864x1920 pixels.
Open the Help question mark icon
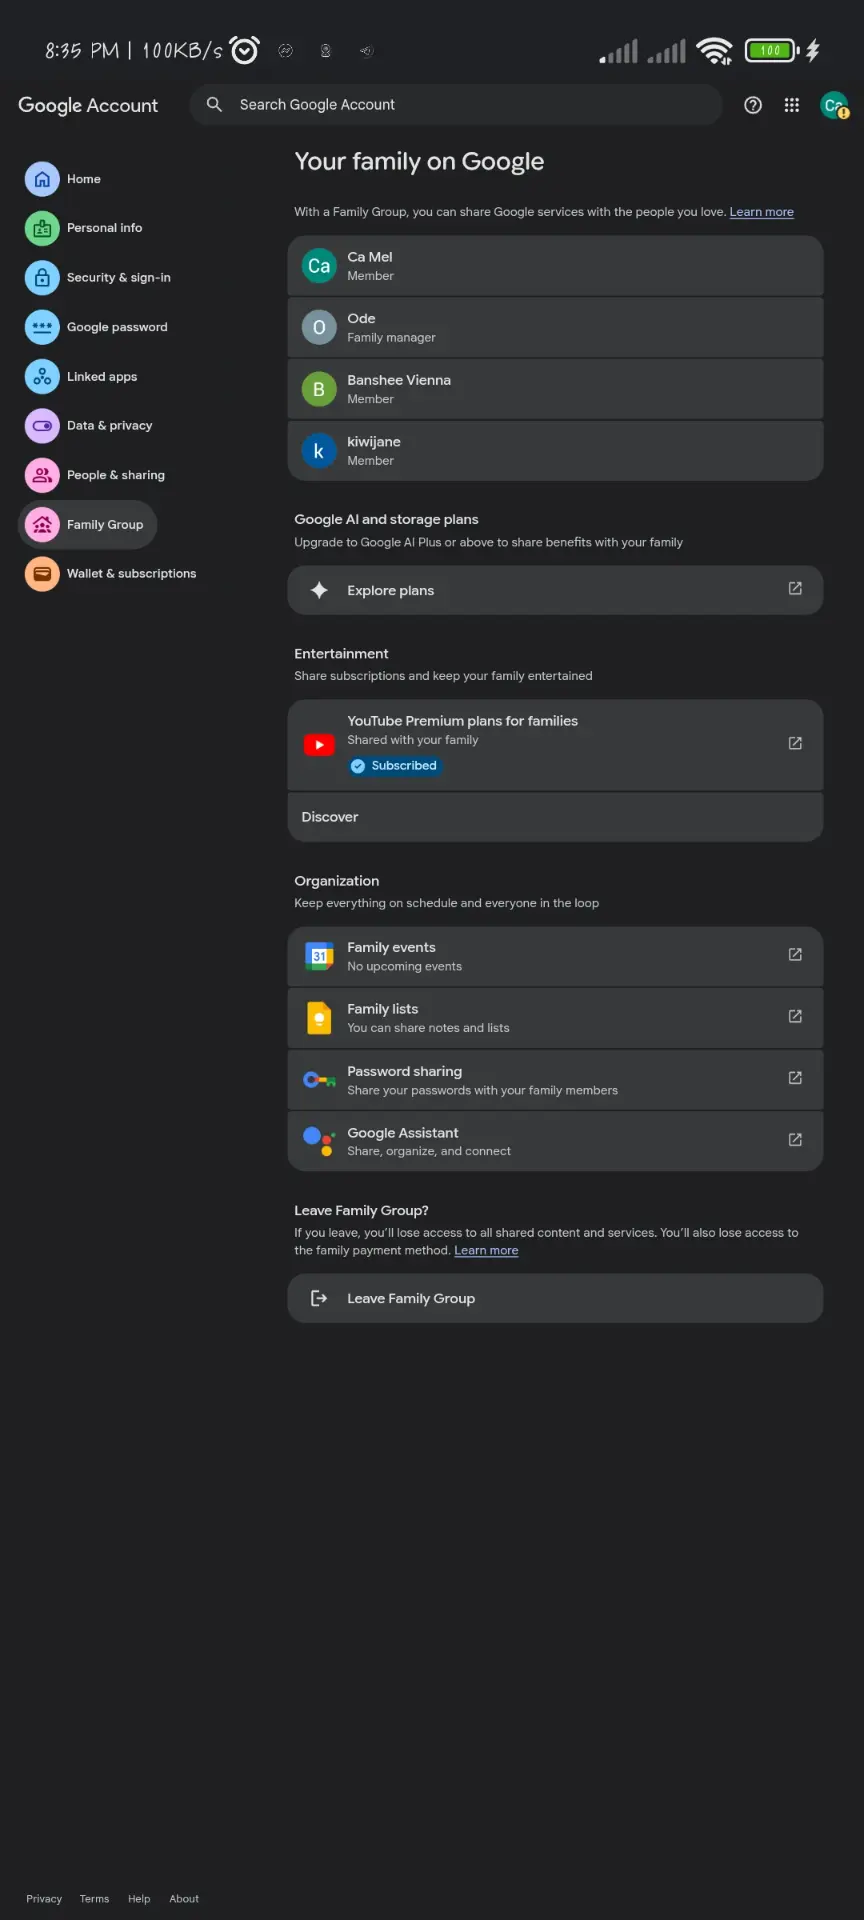coord(753,105)
